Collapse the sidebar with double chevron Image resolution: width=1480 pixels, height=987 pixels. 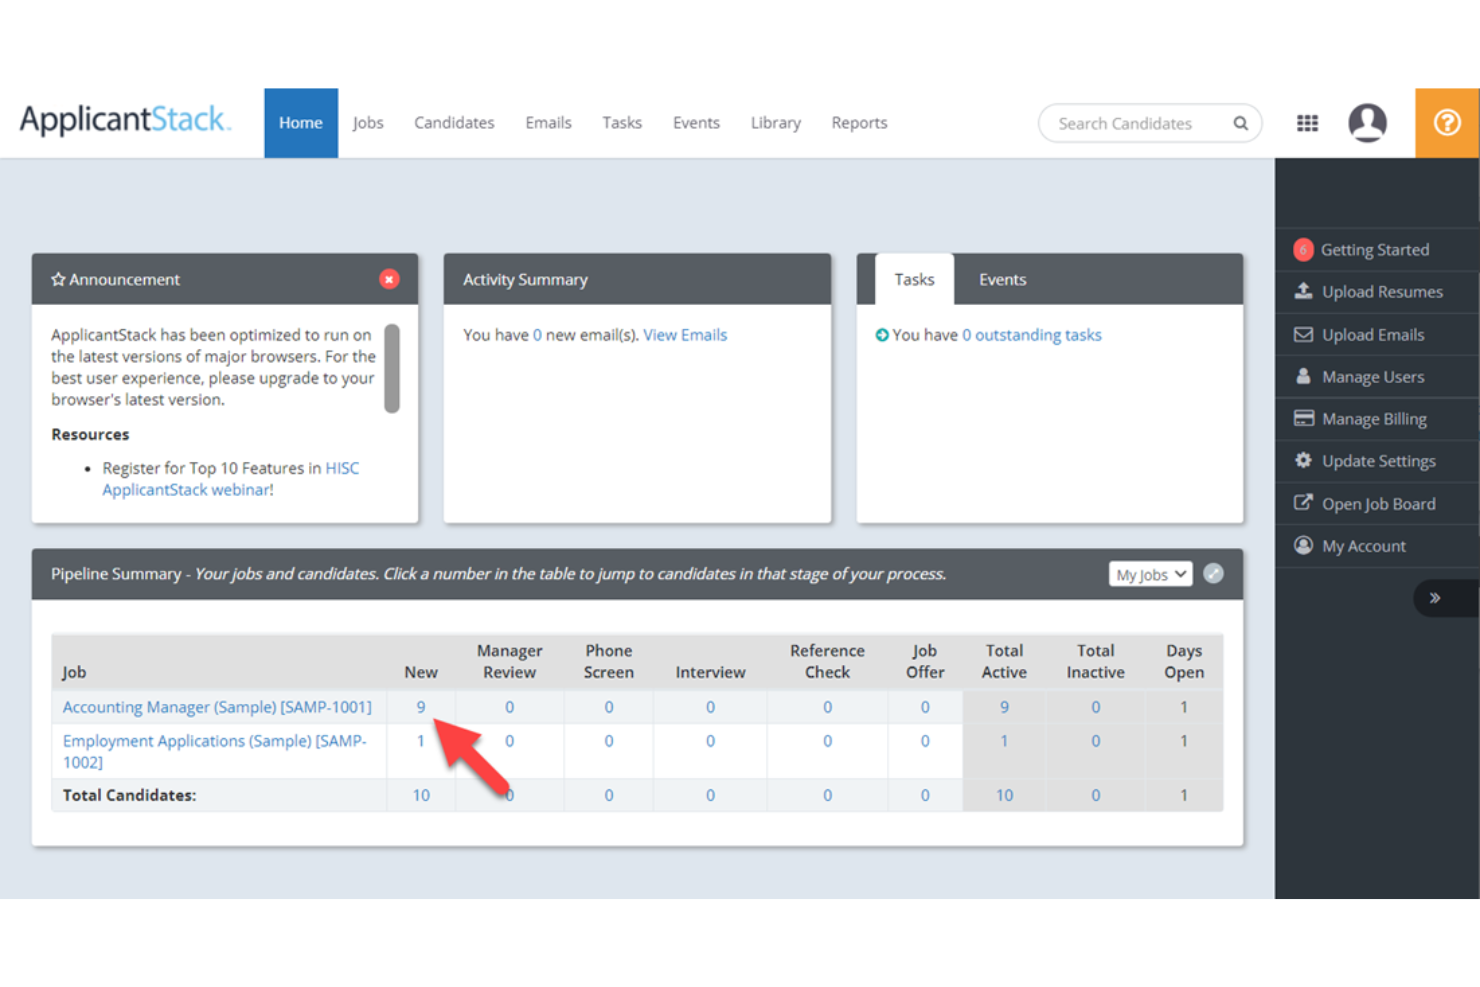point(1435,598)
